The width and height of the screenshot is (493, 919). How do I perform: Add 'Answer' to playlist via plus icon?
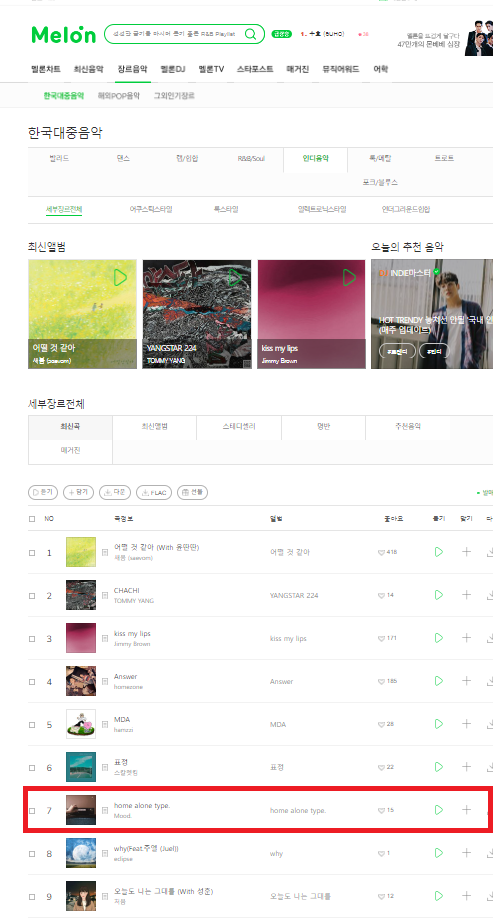click(466, 681)
